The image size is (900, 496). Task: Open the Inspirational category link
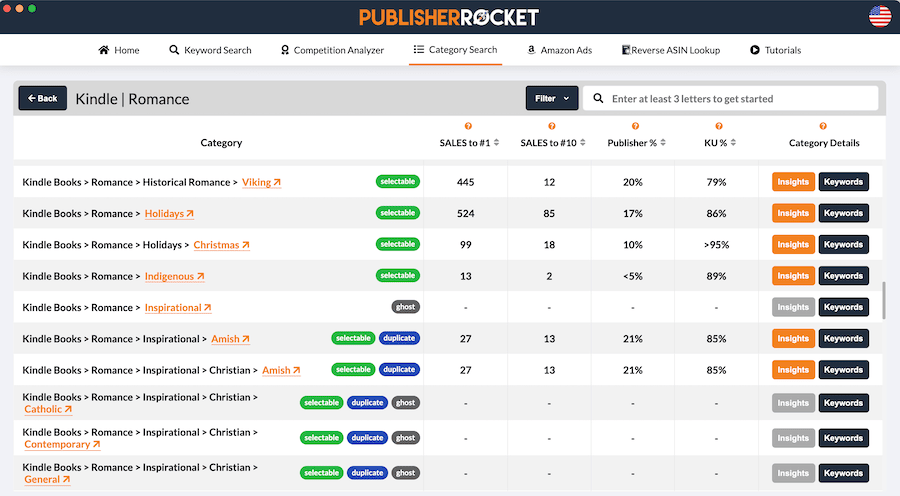178,308
